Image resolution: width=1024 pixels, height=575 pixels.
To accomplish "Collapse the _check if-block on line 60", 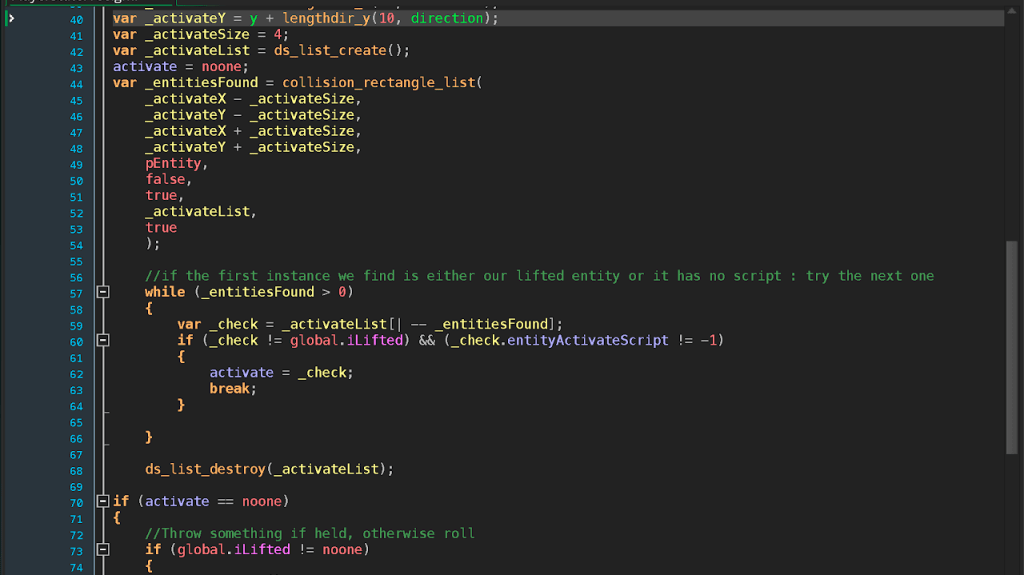I will click(102, 340).
